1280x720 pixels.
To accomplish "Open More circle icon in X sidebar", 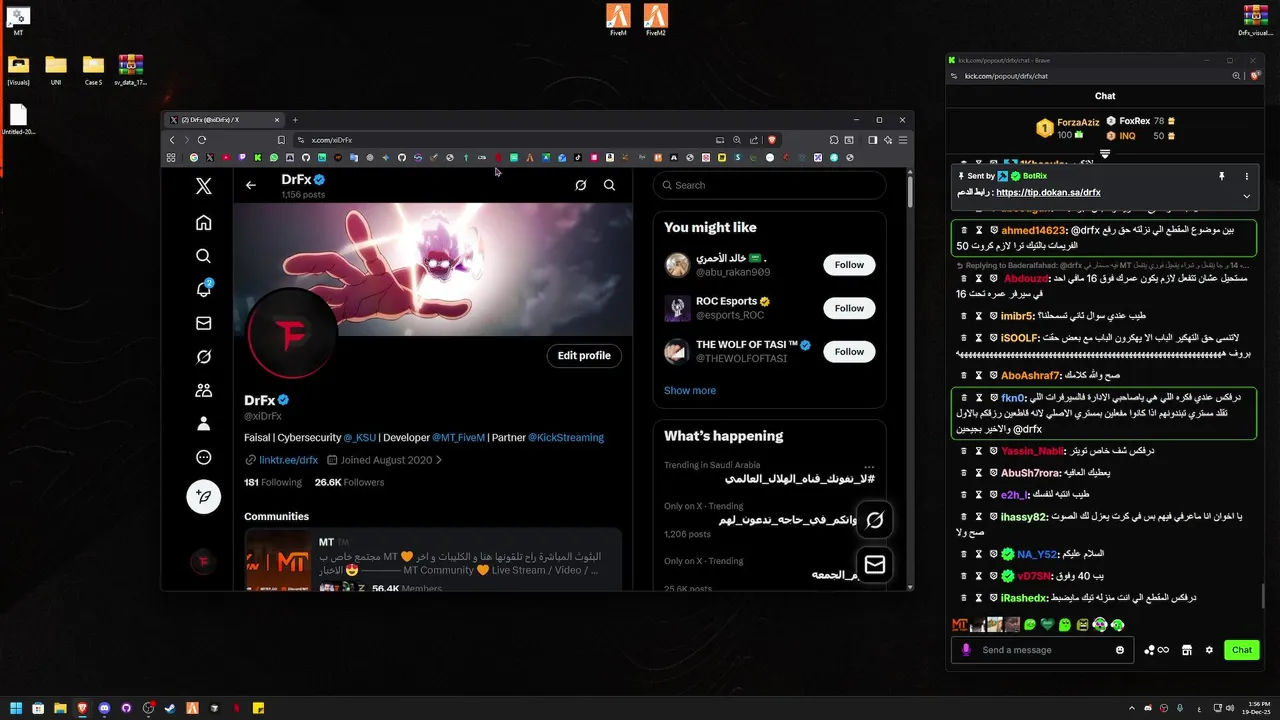I will 204,458.
